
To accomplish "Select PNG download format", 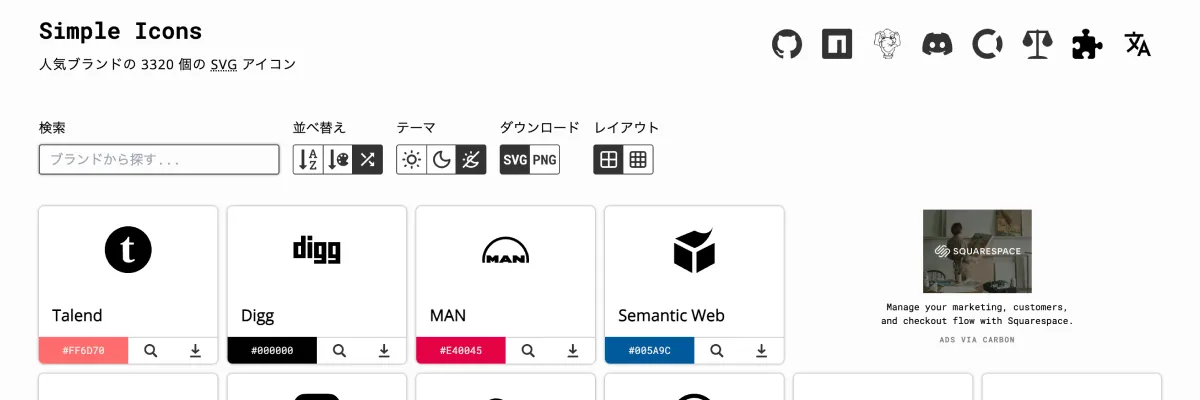I will 545,160.
